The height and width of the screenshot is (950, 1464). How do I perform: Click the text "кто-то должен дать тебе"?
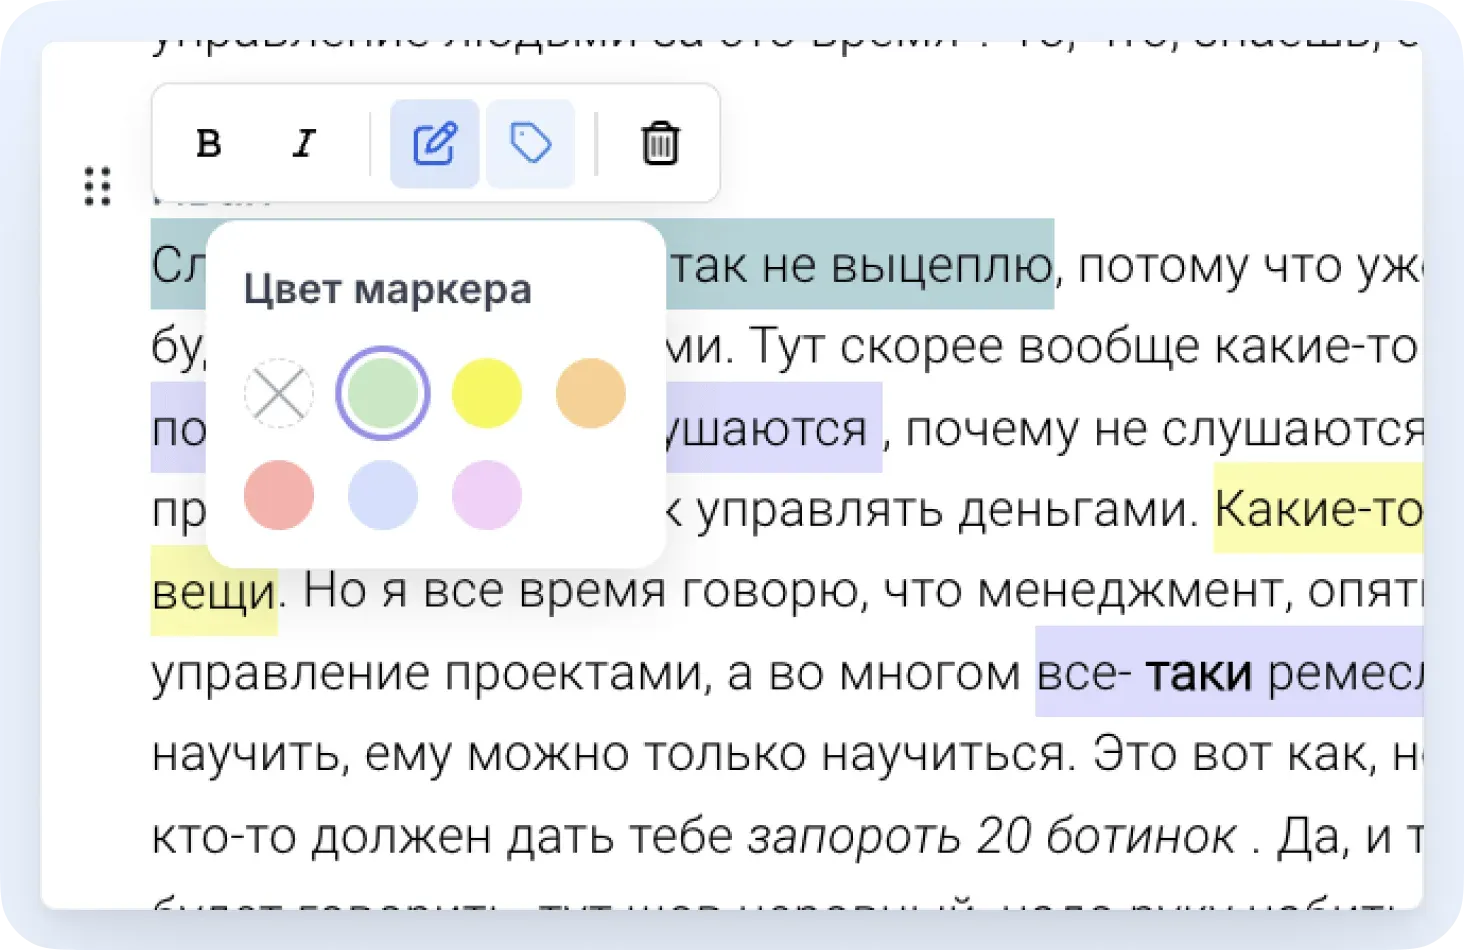coord(443,836)
